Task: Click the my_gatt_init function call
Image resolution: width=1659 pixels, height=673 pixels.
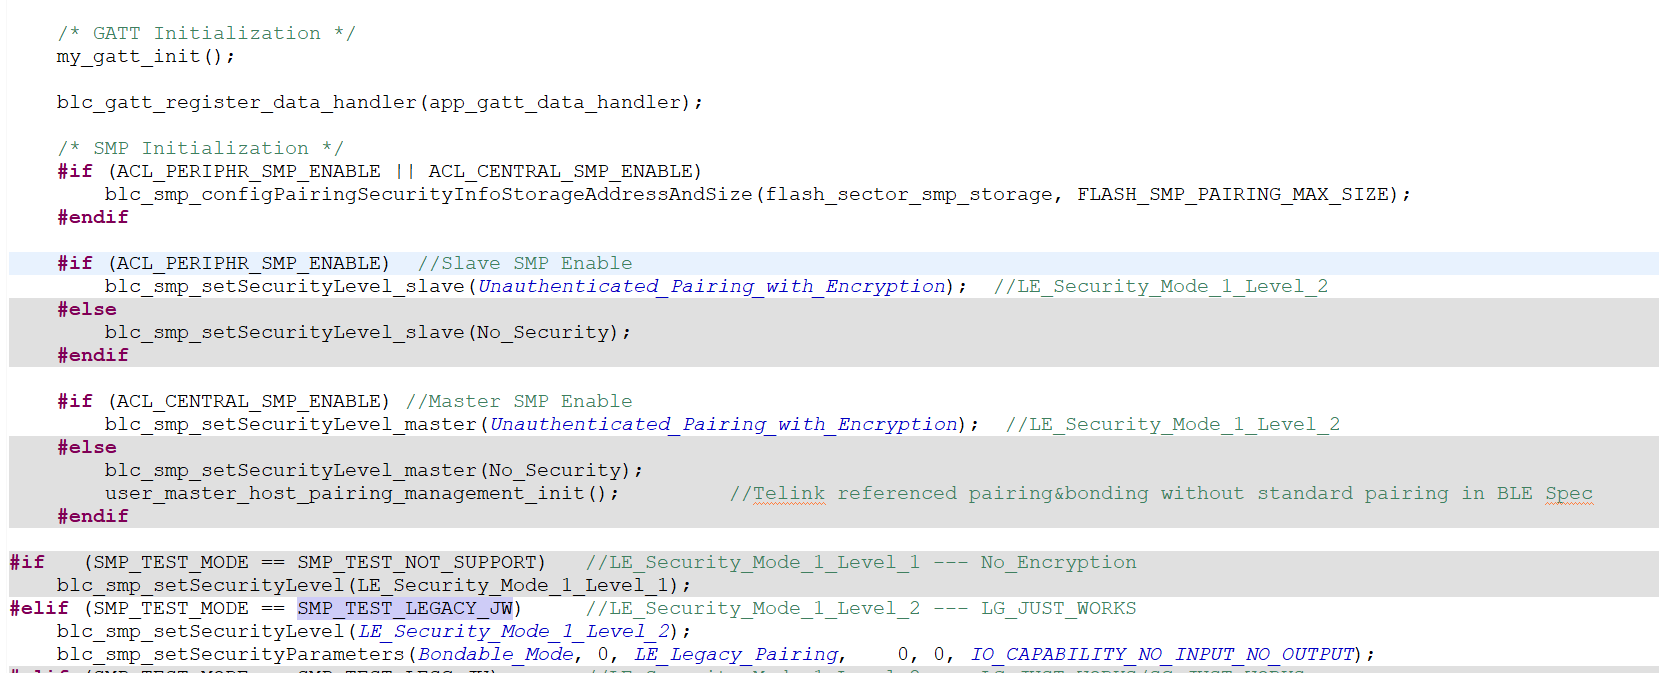Action: click(x=128, y=56)
